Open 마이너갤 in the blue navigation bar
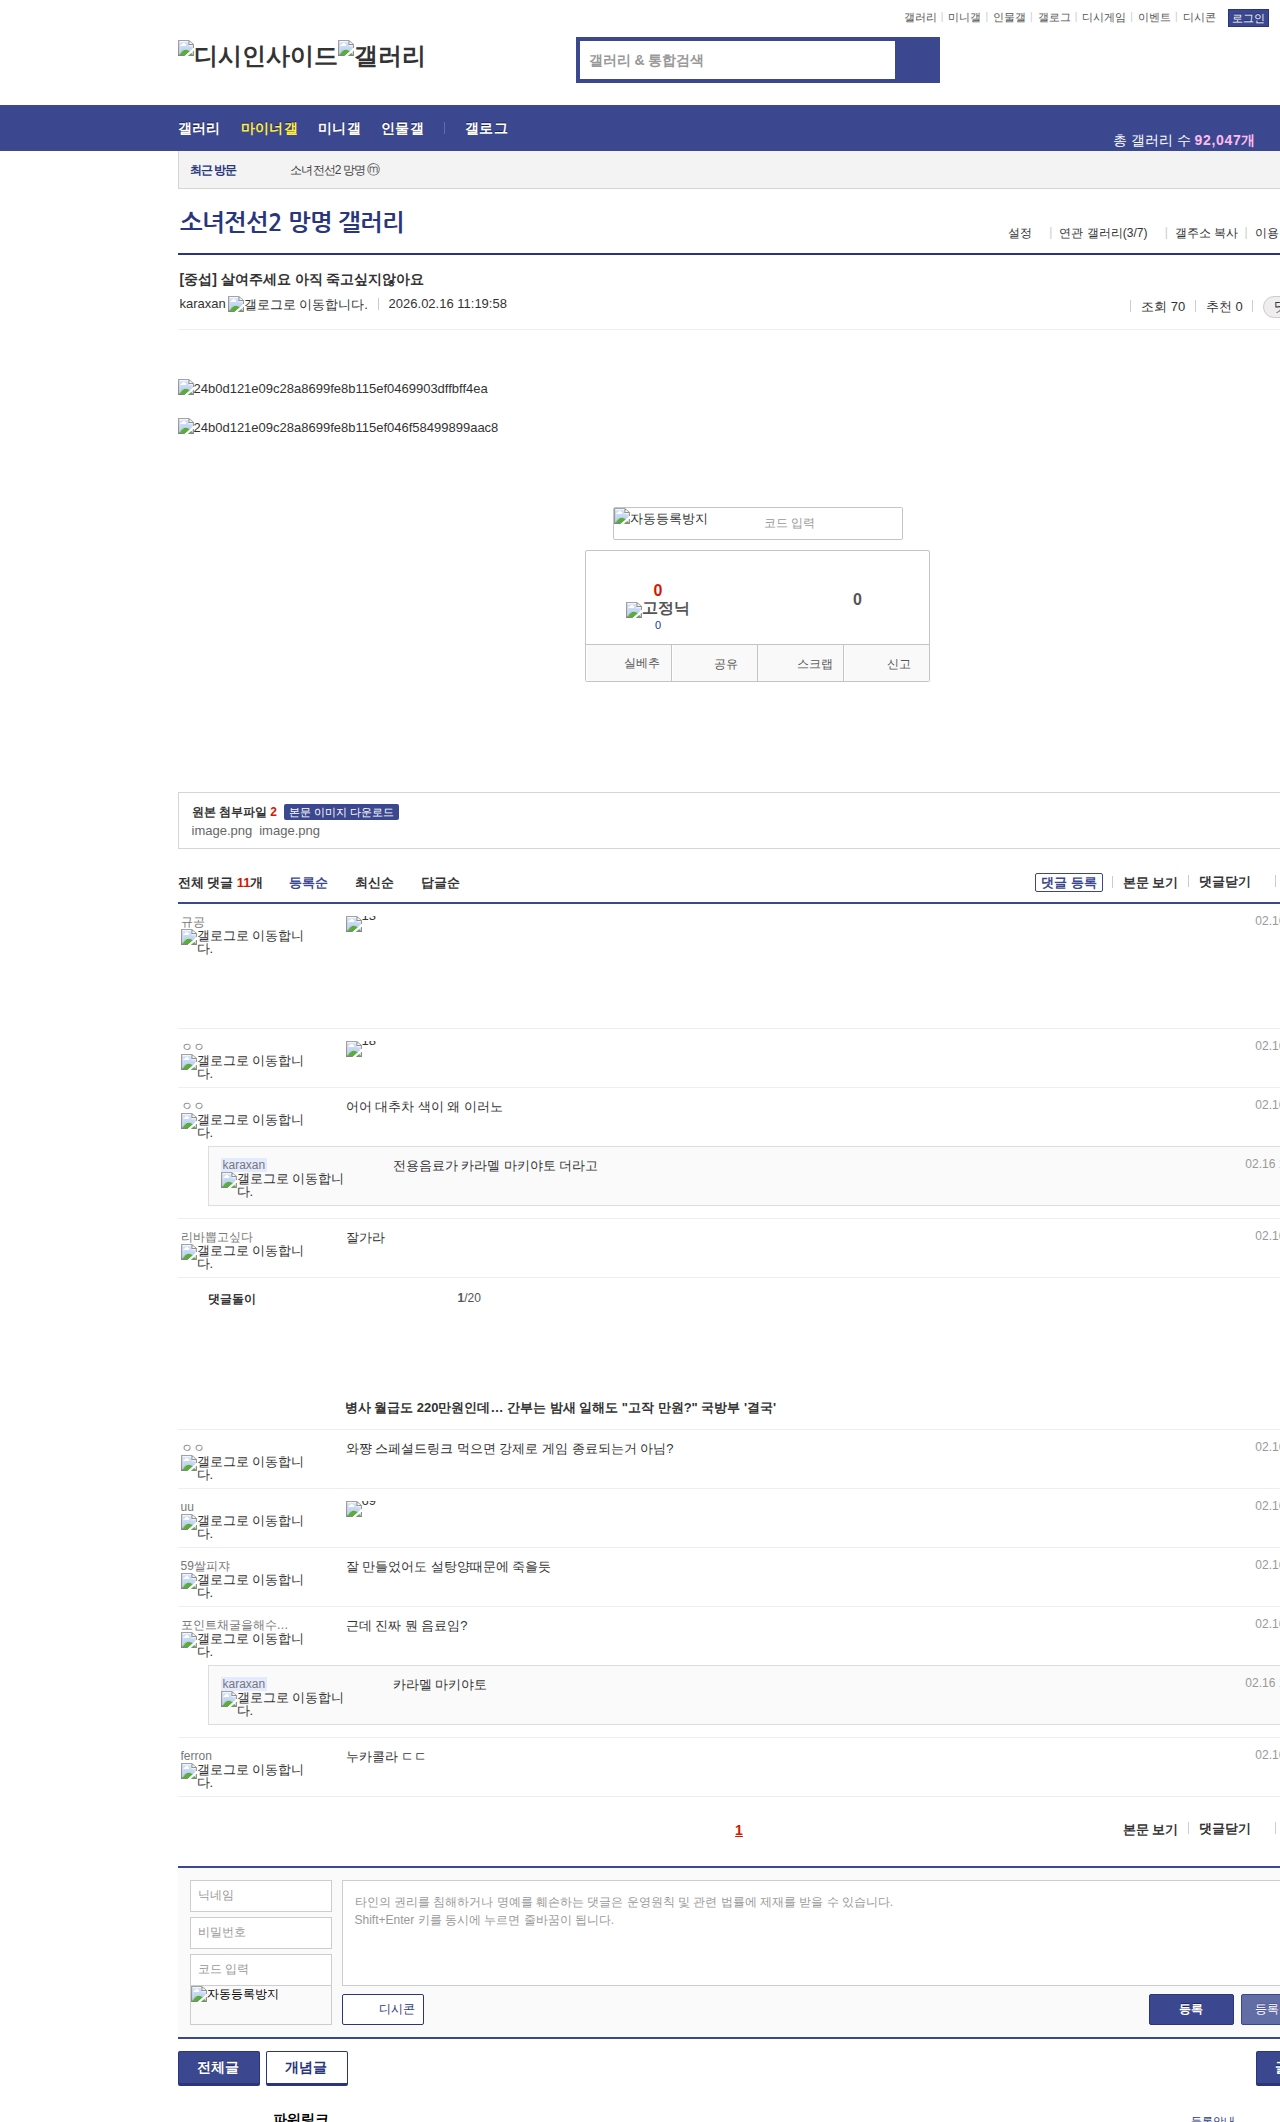This screenshot has width=1280, height=2122. click(x=269, y=129)
